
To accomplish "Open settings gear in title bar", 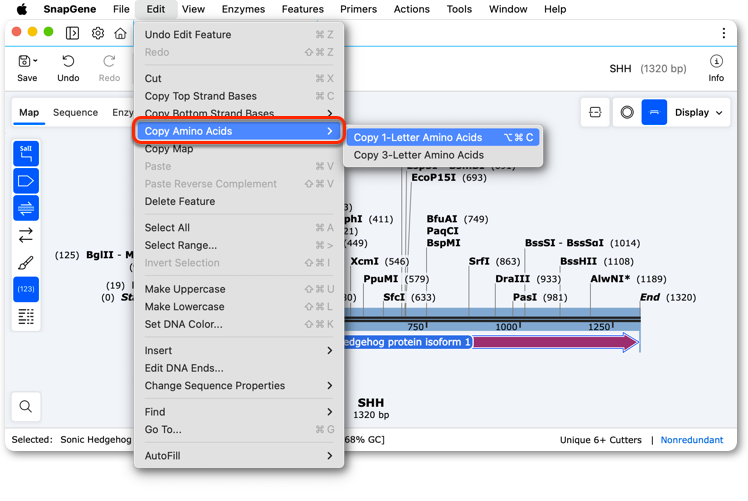I will 98,33.
